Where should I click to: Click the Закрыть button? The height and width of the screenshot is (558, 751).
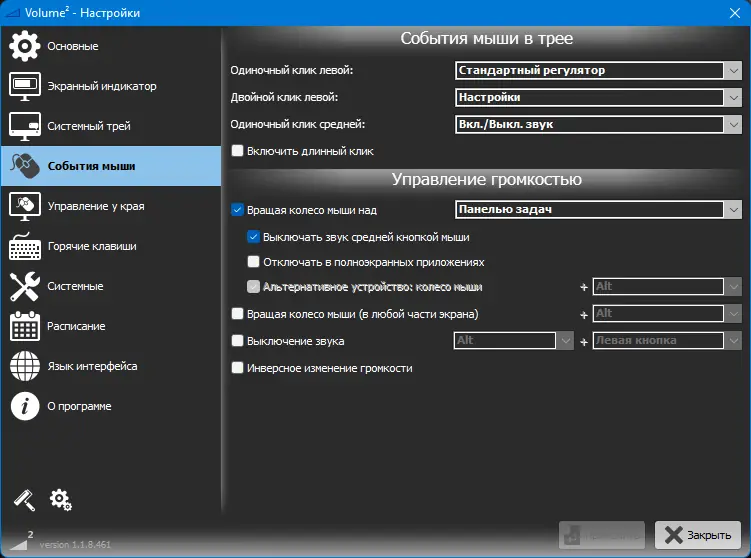(x=698, y=535)
